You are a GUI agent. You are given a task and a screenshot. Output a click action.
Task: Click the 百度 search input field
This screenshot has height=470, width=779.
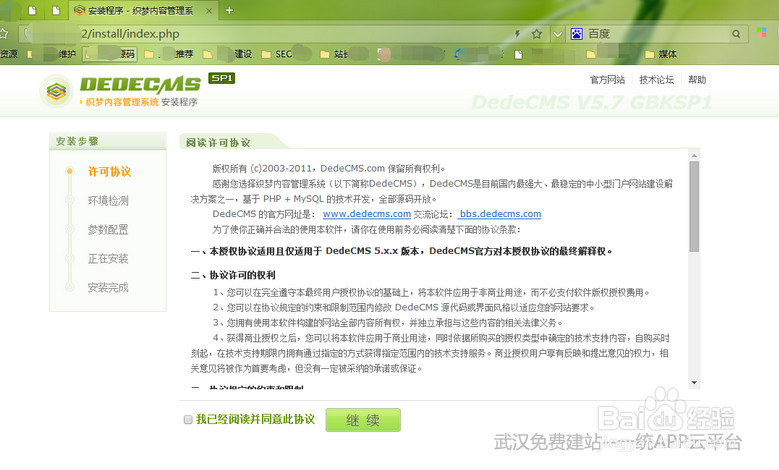point(656,34)
